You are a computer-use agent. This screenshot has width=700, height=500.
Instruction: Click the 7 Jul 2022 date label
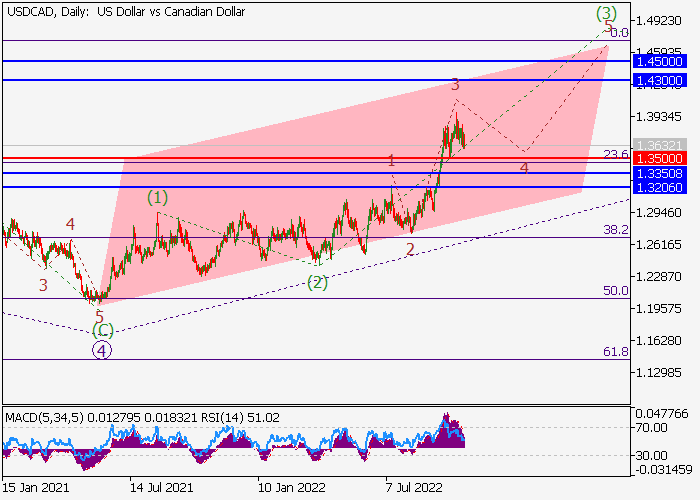click(x=414, y=488)
